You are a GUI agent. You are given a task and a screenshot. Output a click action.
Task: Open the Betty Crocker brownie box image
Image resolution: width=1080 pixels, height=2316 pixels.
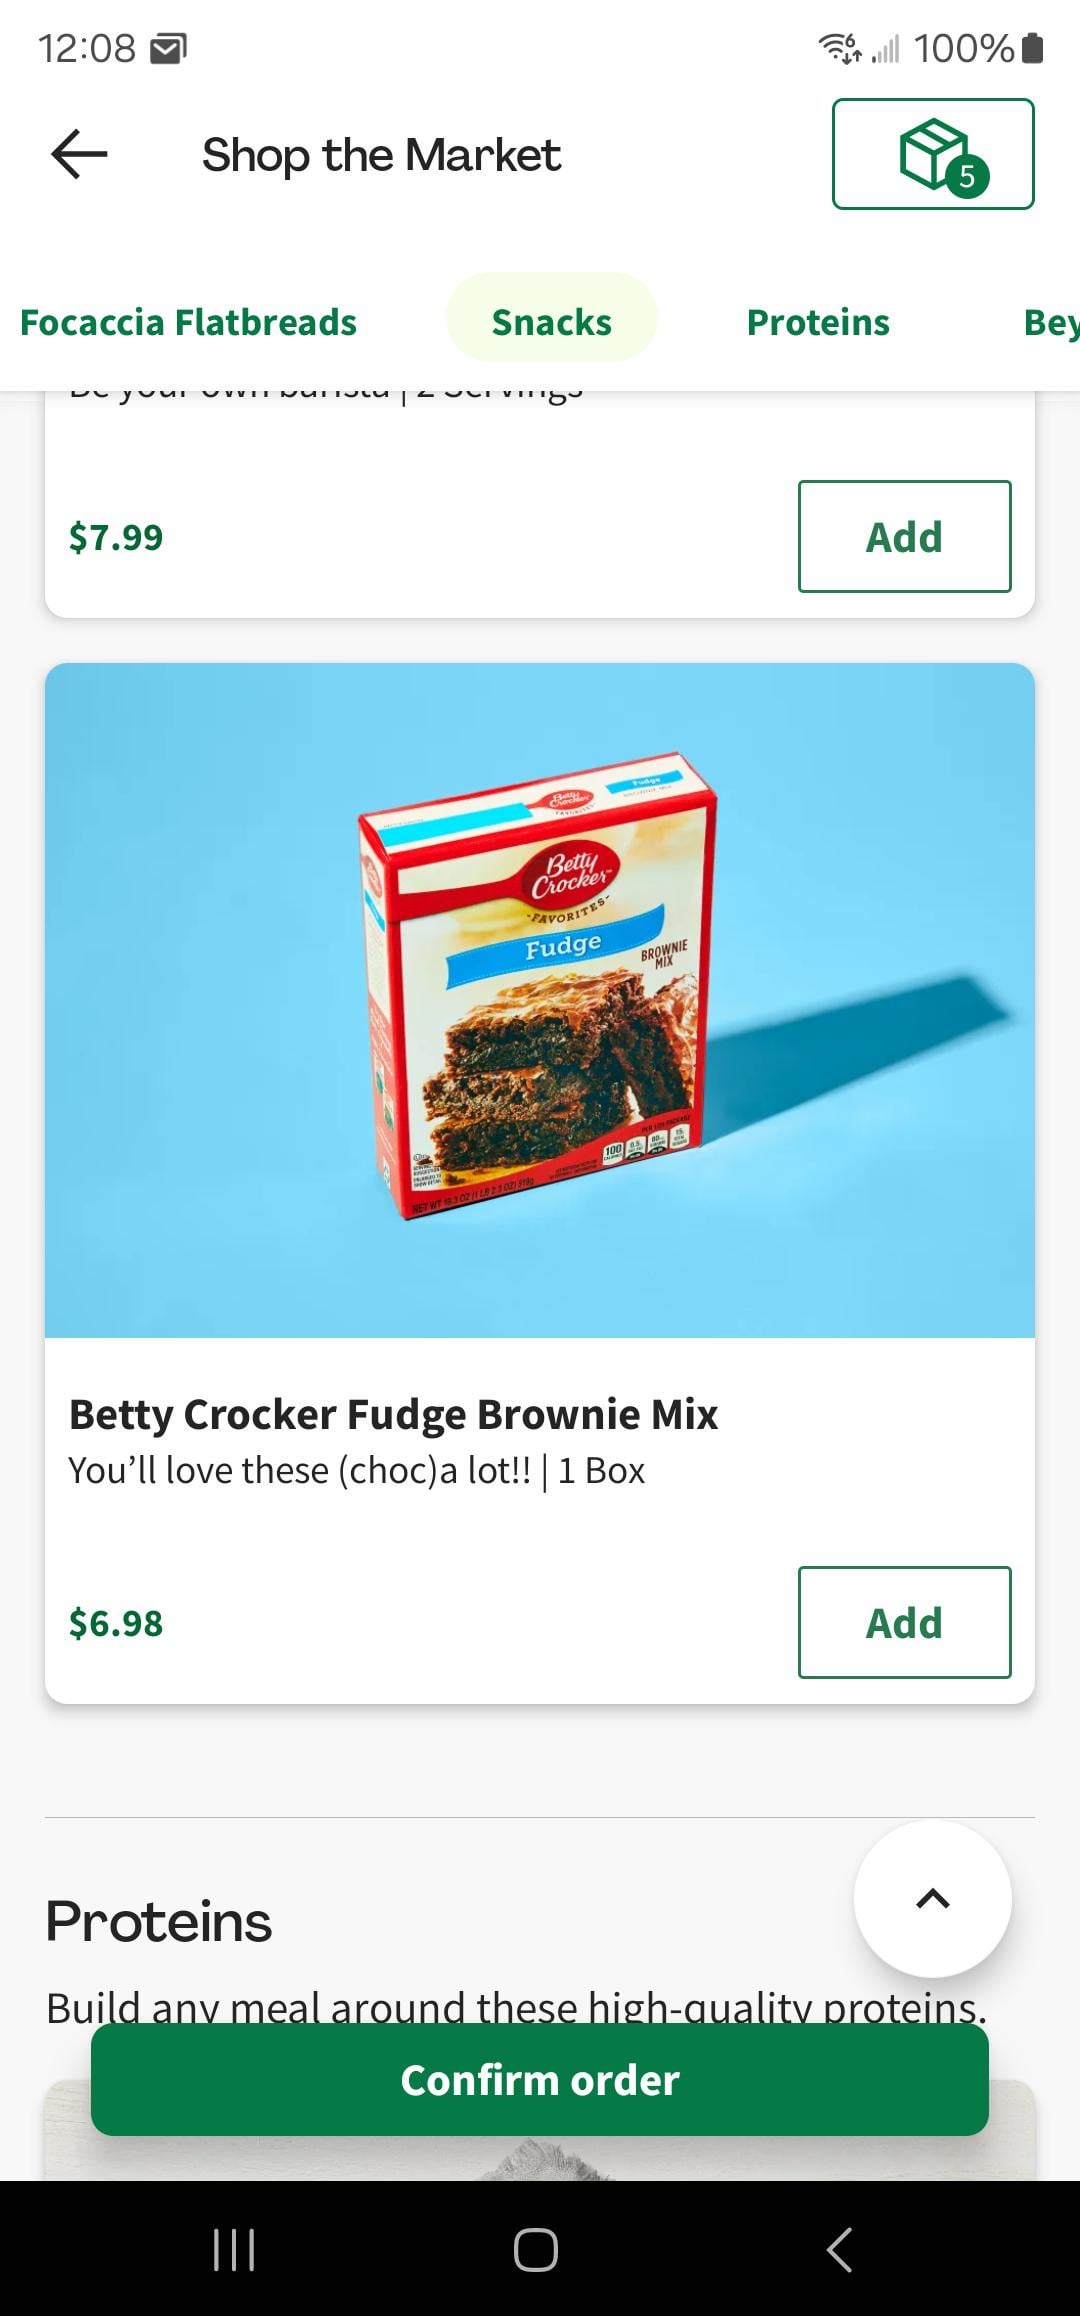coord(540,1000)
